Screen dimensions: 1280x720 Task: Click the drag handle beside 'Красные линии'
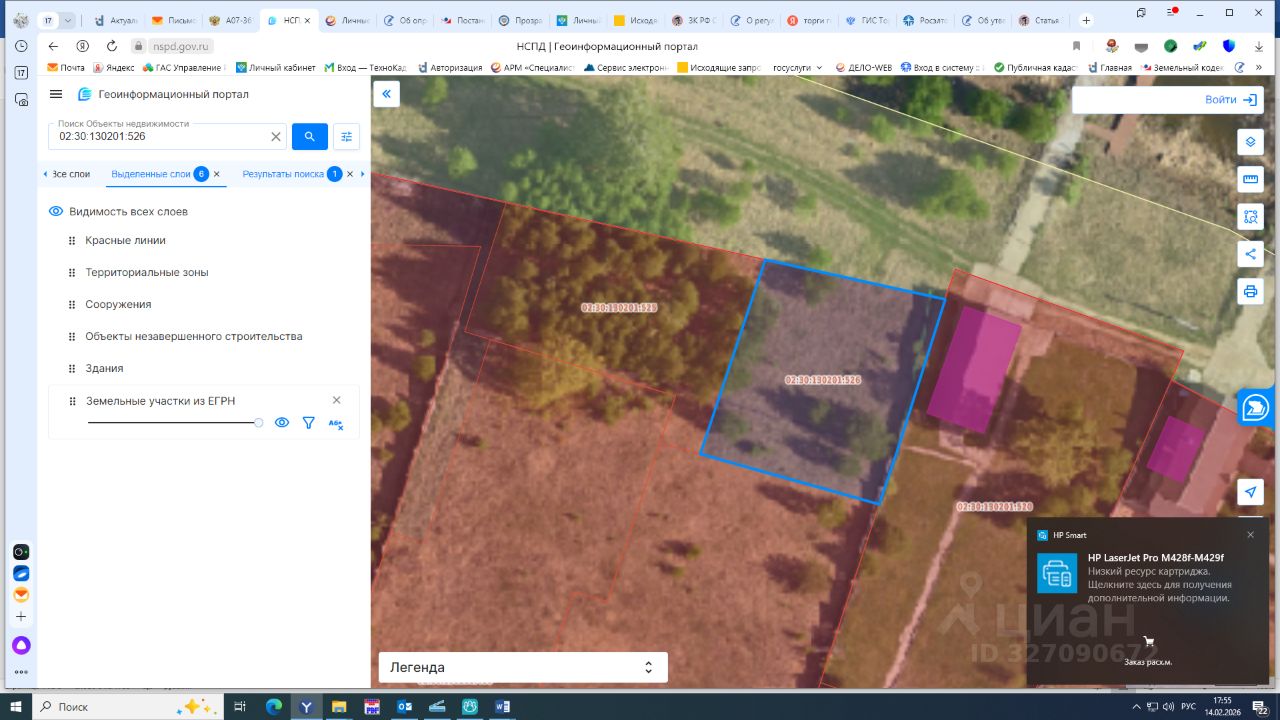click(x=72, y=241)
